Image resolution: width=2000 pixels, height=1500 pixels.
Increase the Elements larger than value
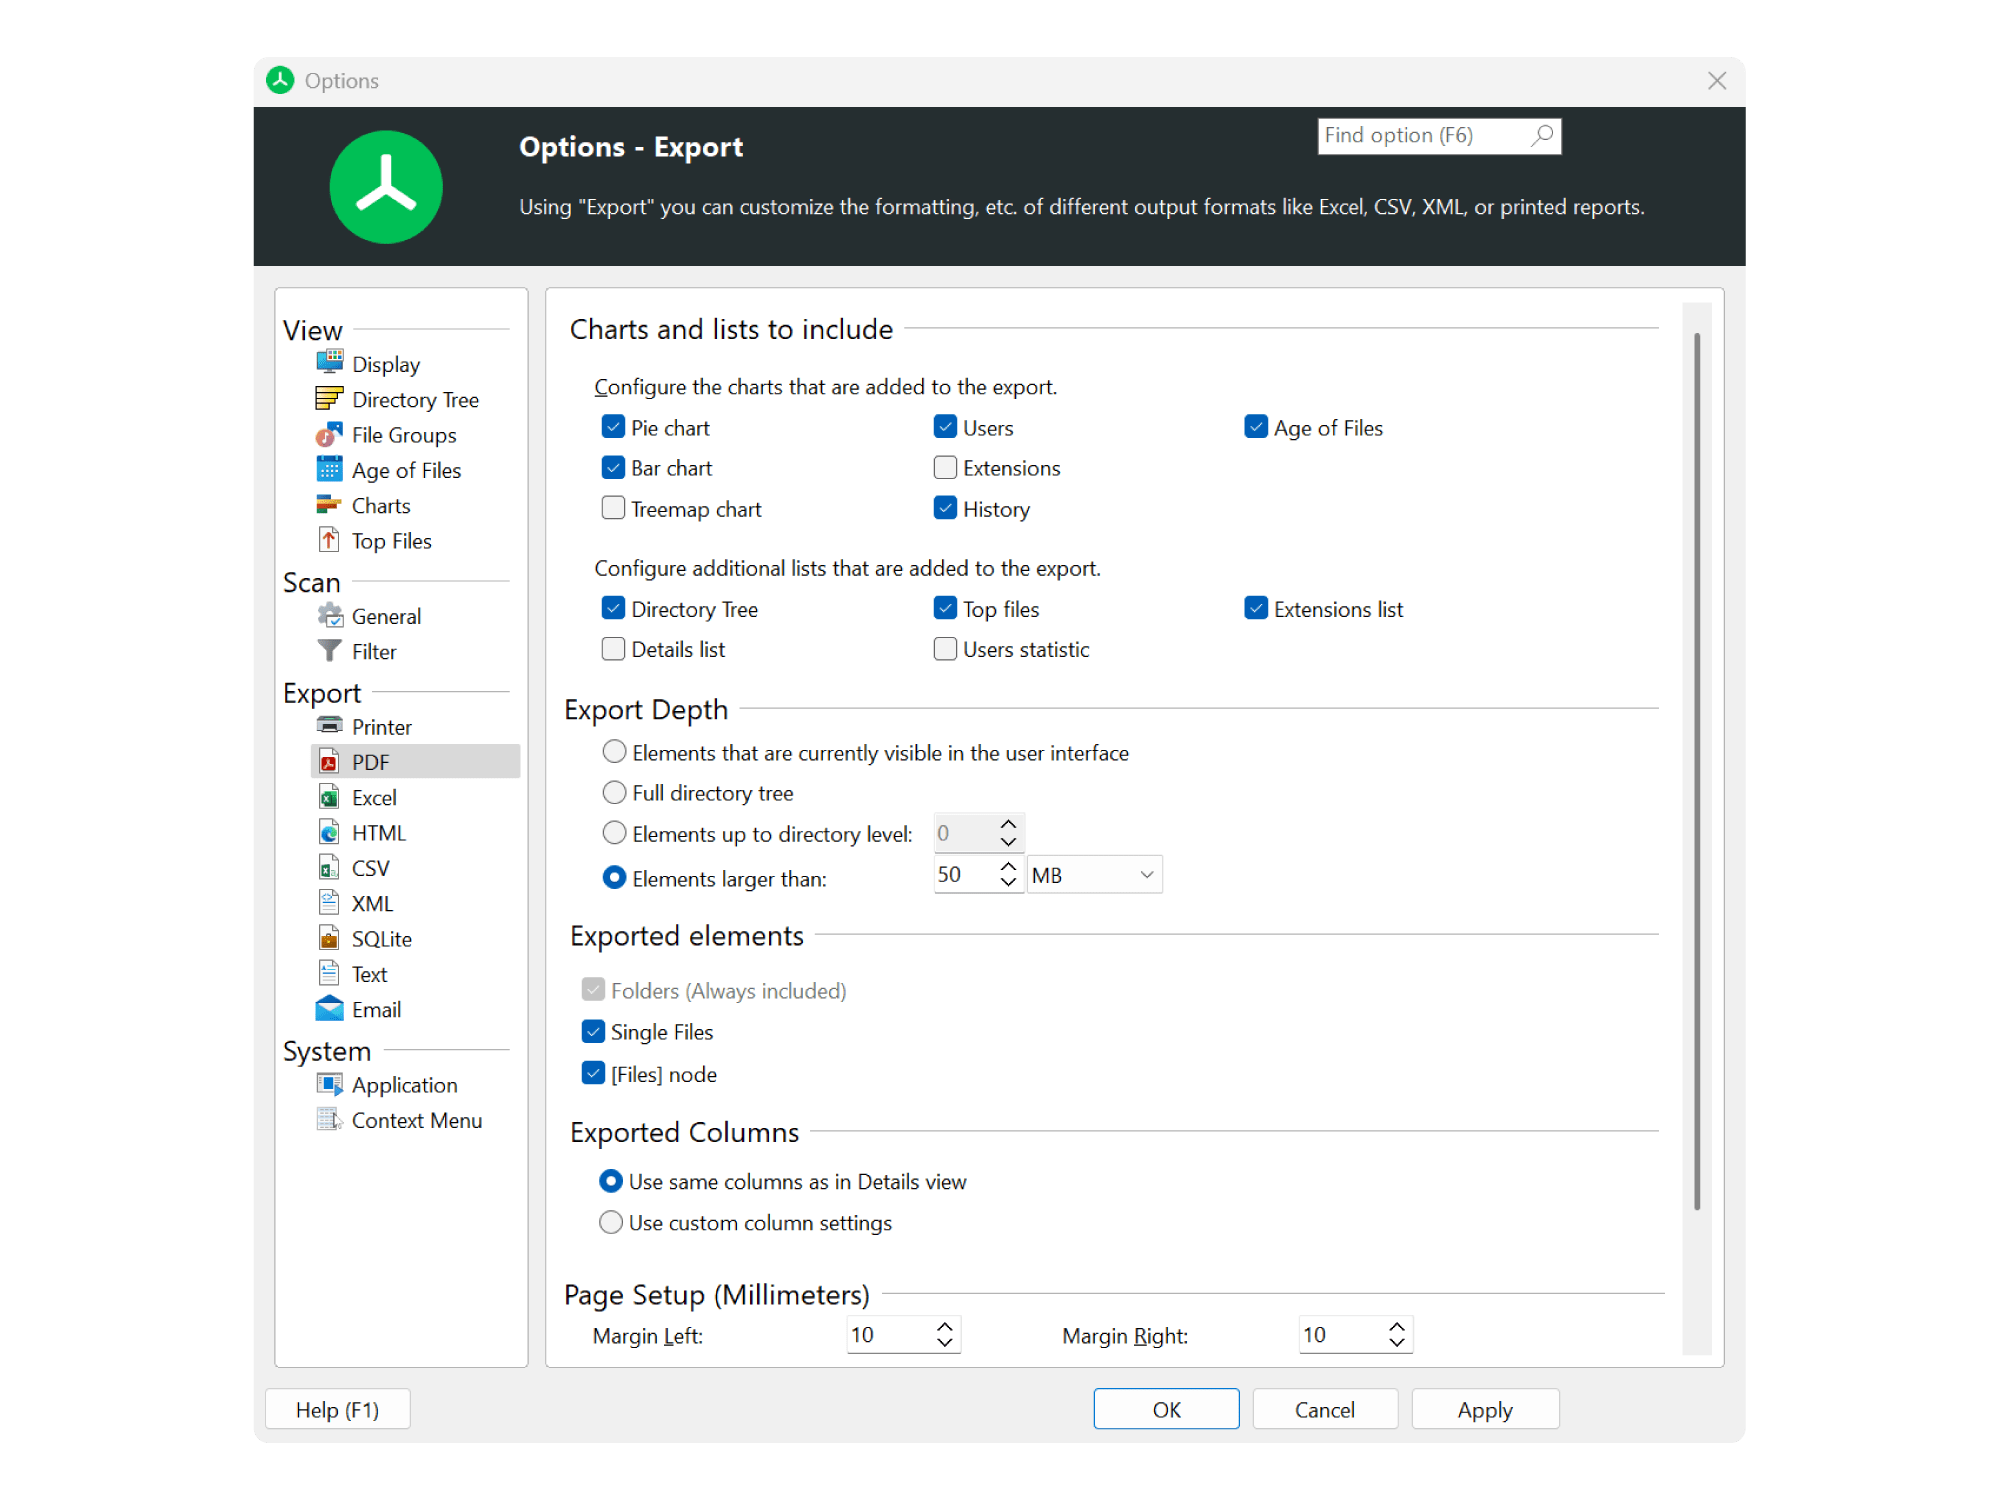[1008, 865]
